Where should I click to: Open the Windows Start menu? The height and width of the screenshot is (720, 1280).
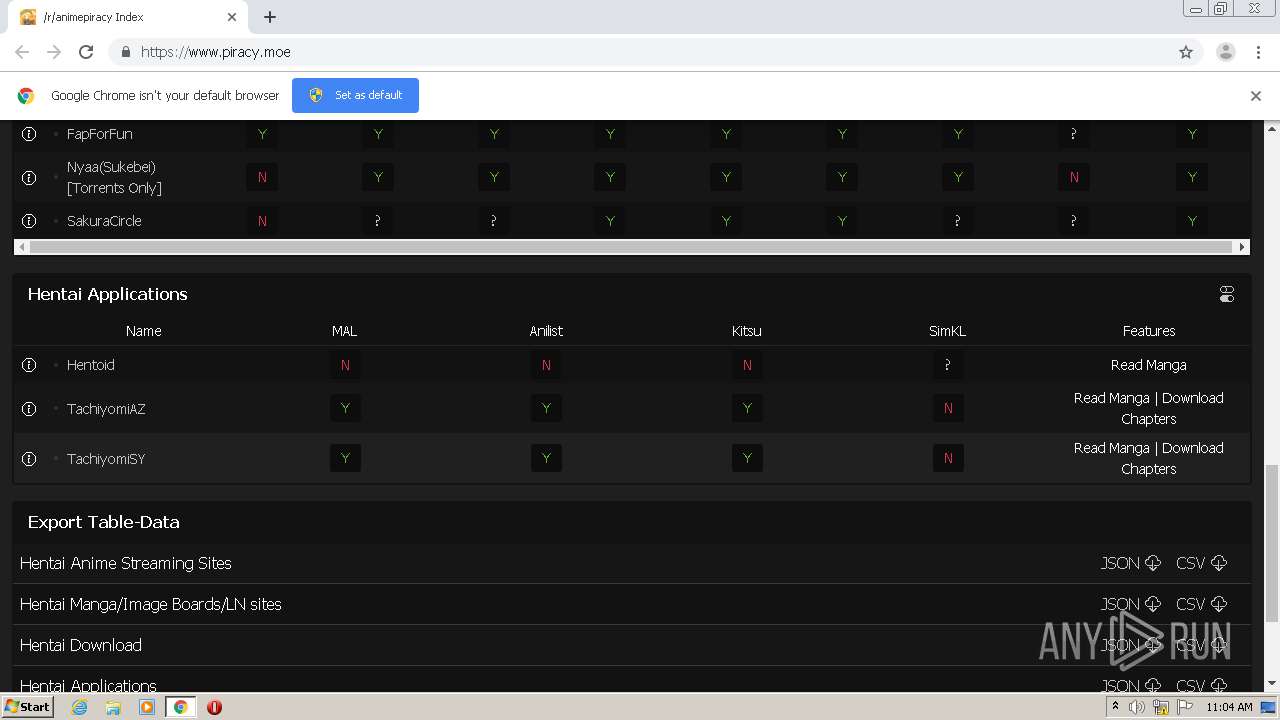[x=28, y=707]
